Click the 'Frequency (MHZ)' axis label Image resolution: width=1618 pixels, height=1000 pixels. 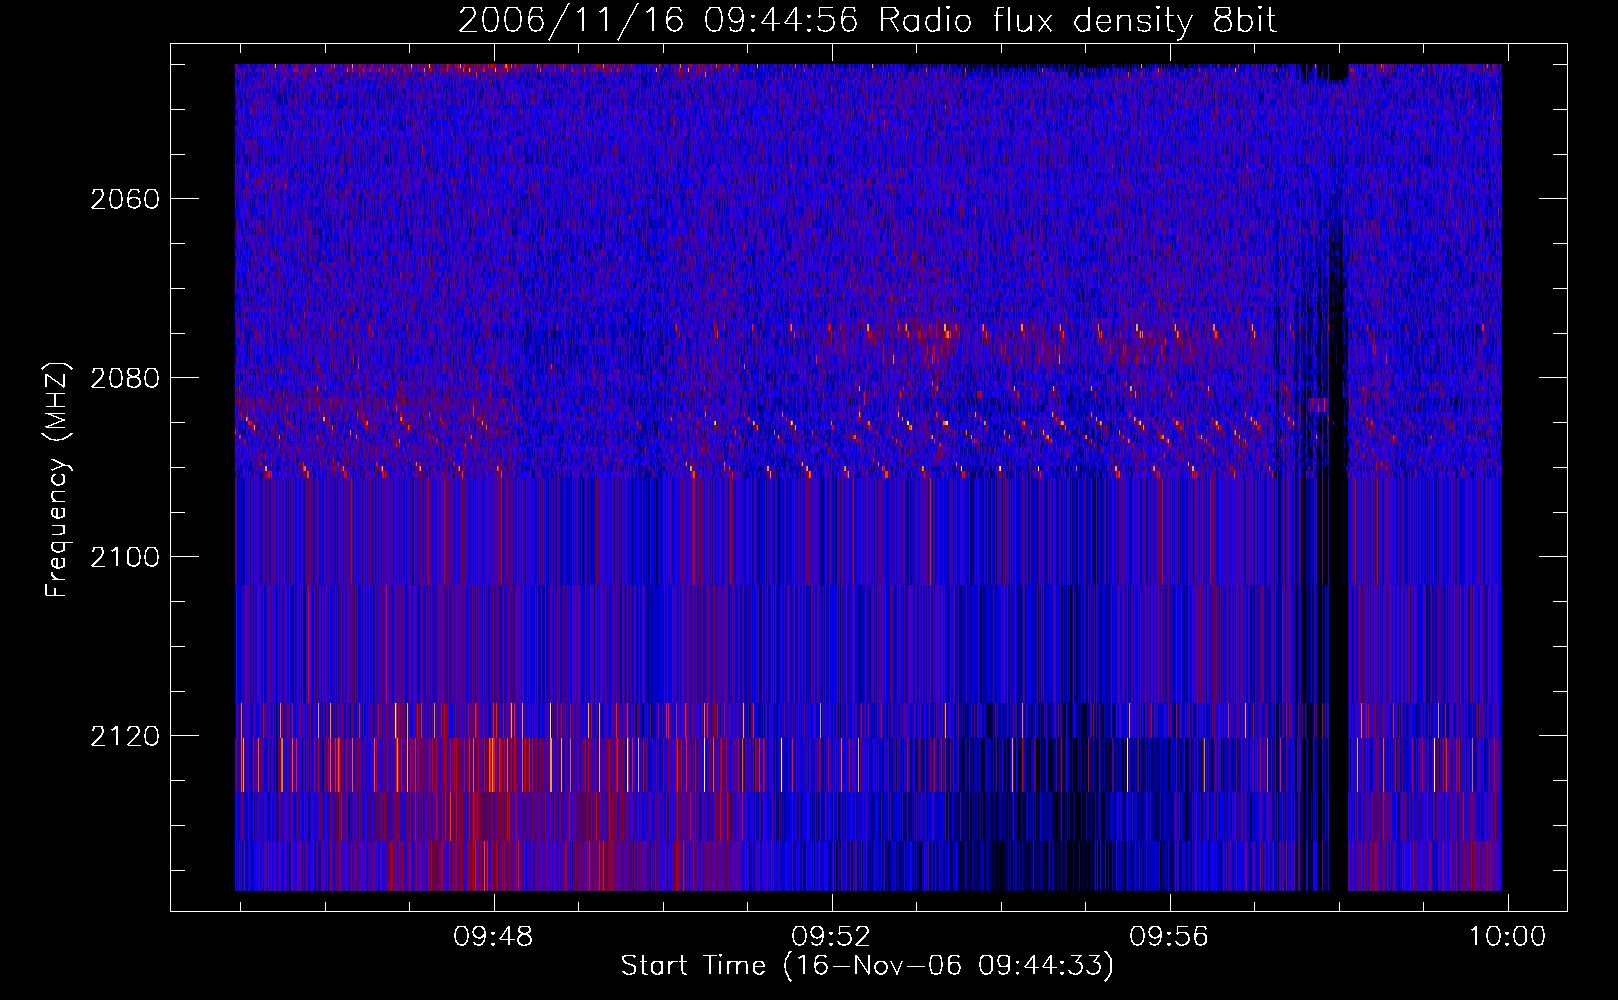pyautogui.click(x=58, y=479)
